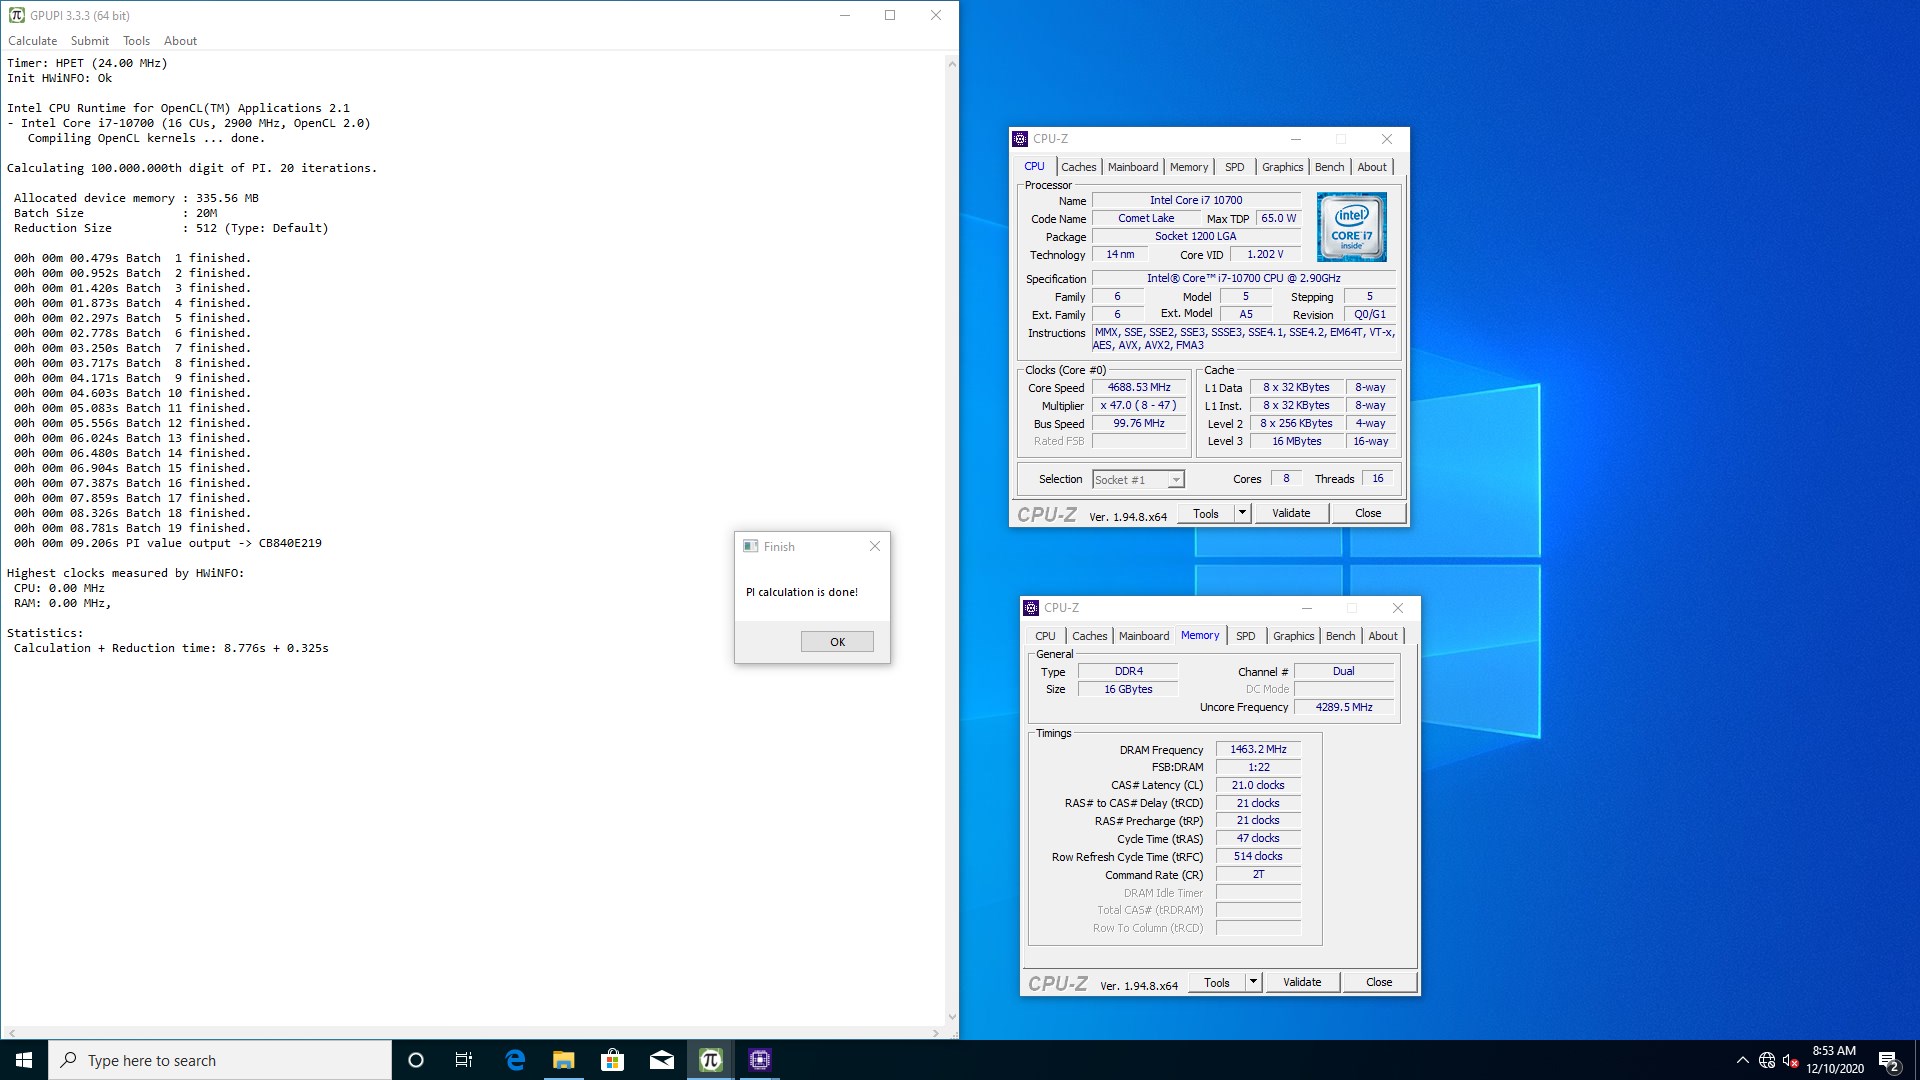Switch to Caches tab in upper CPU-Z window
The height and width of the screenshot is (1080, 1920).
tap(1079, 167)
